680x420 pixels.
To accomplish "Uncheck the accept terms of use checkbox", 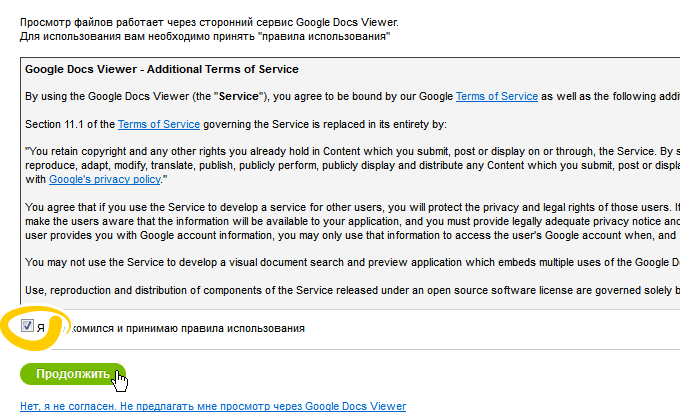I will (27, 325).
